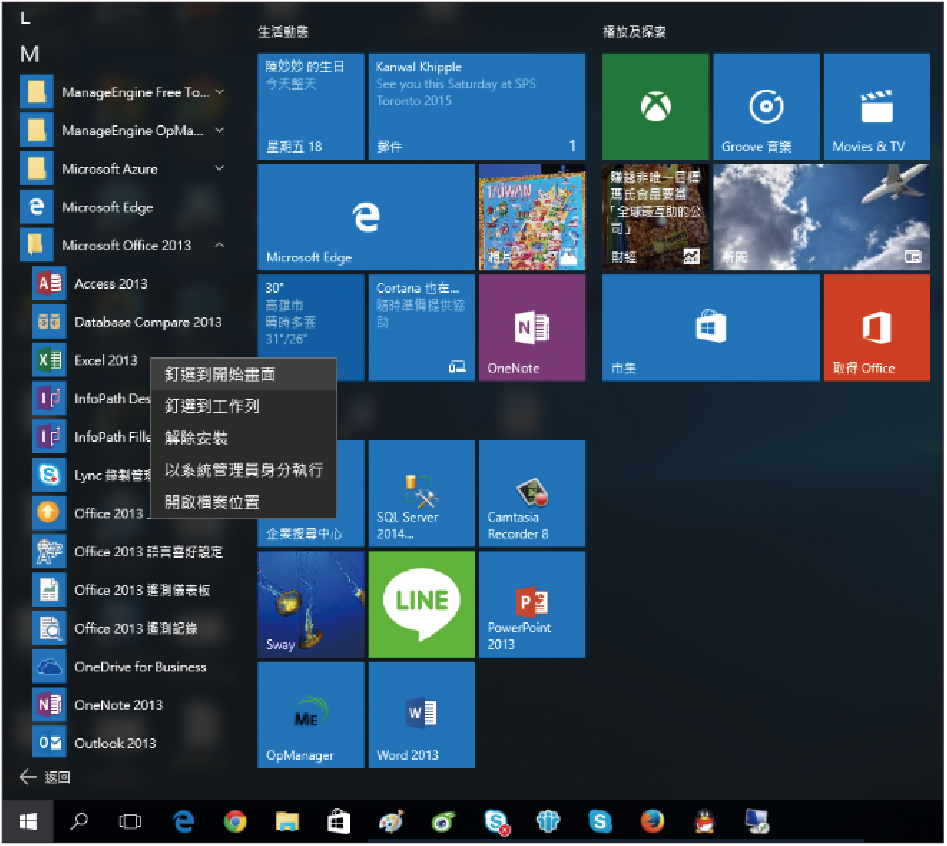Open the InfoPath Designer icon

pos(49,399)
